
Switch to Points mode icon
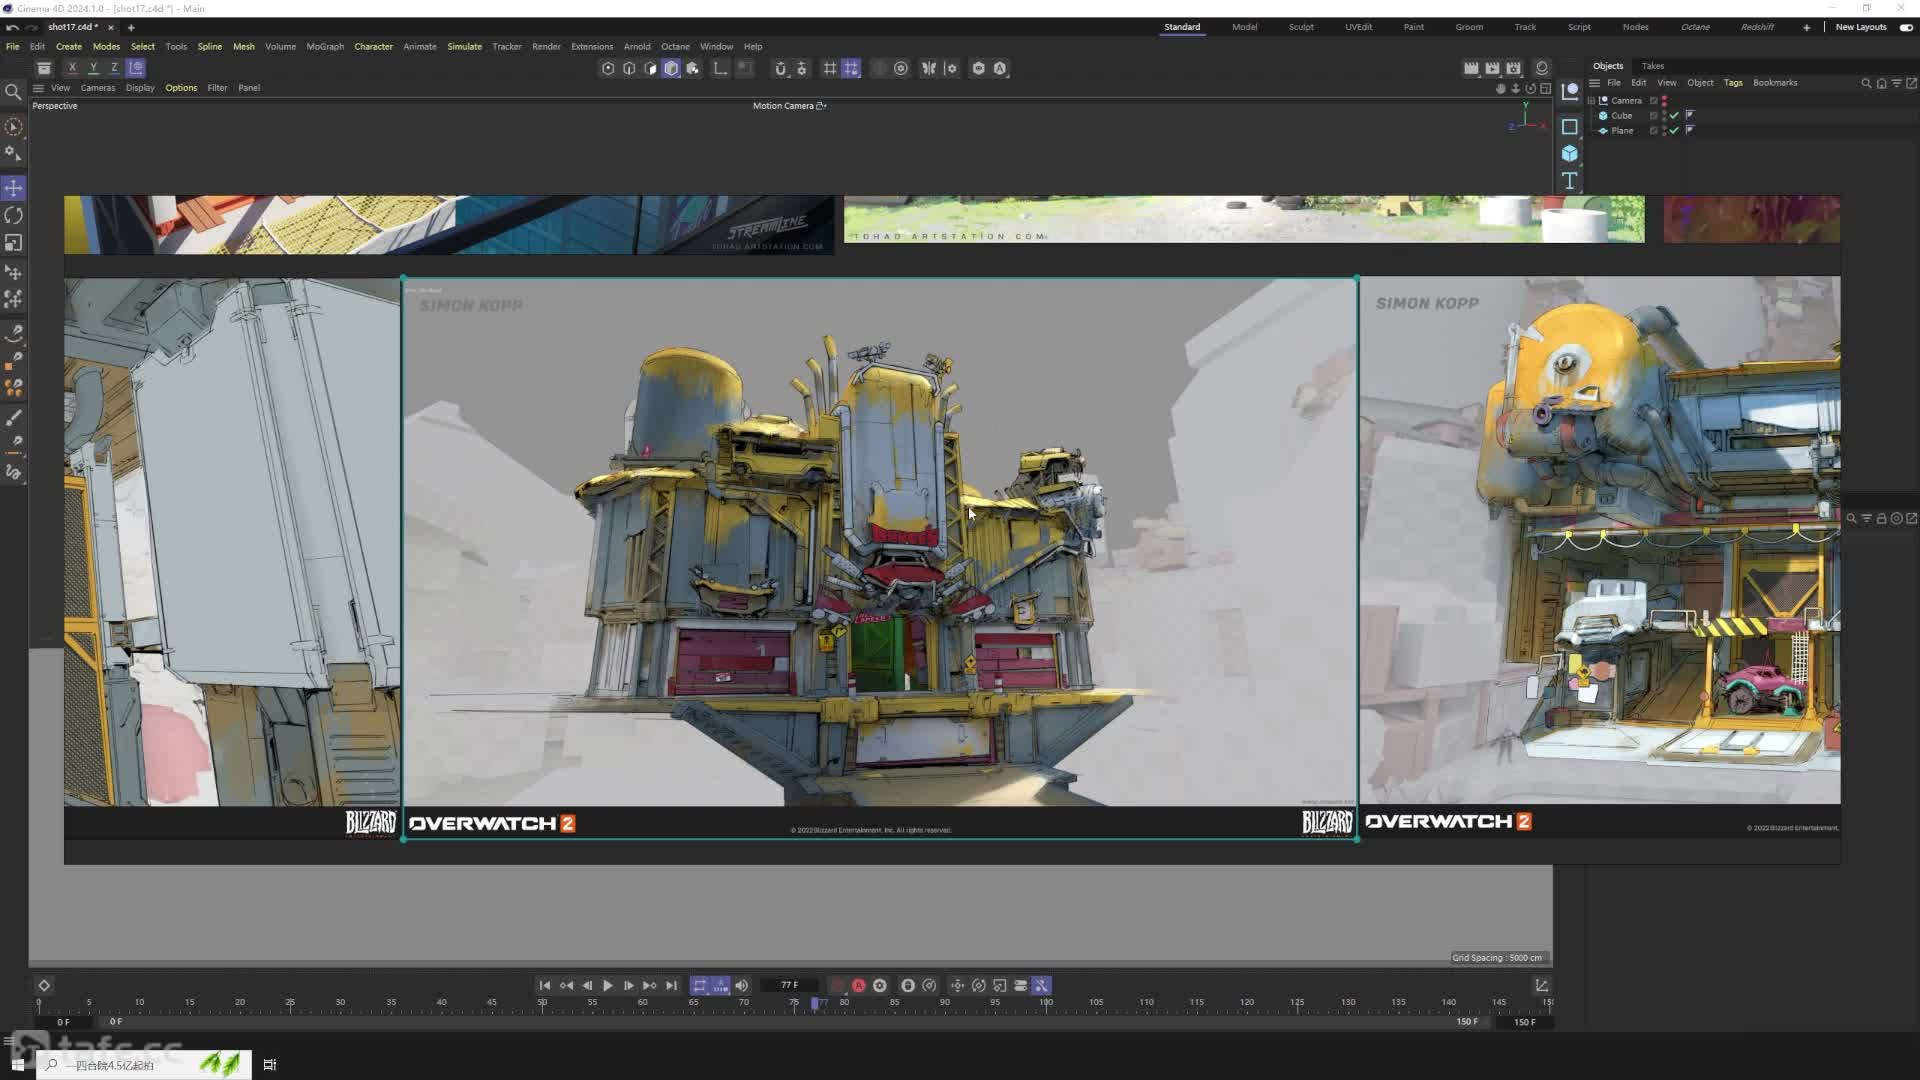(608, 68)
